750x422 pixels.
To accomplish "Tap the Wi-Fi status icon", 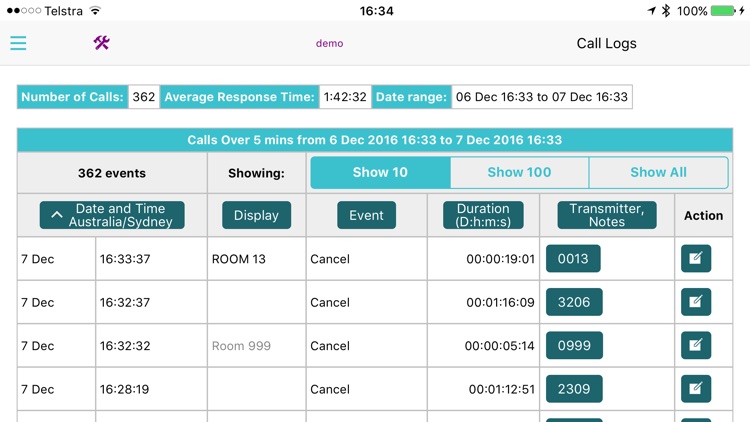I will (x=95, y=11).
